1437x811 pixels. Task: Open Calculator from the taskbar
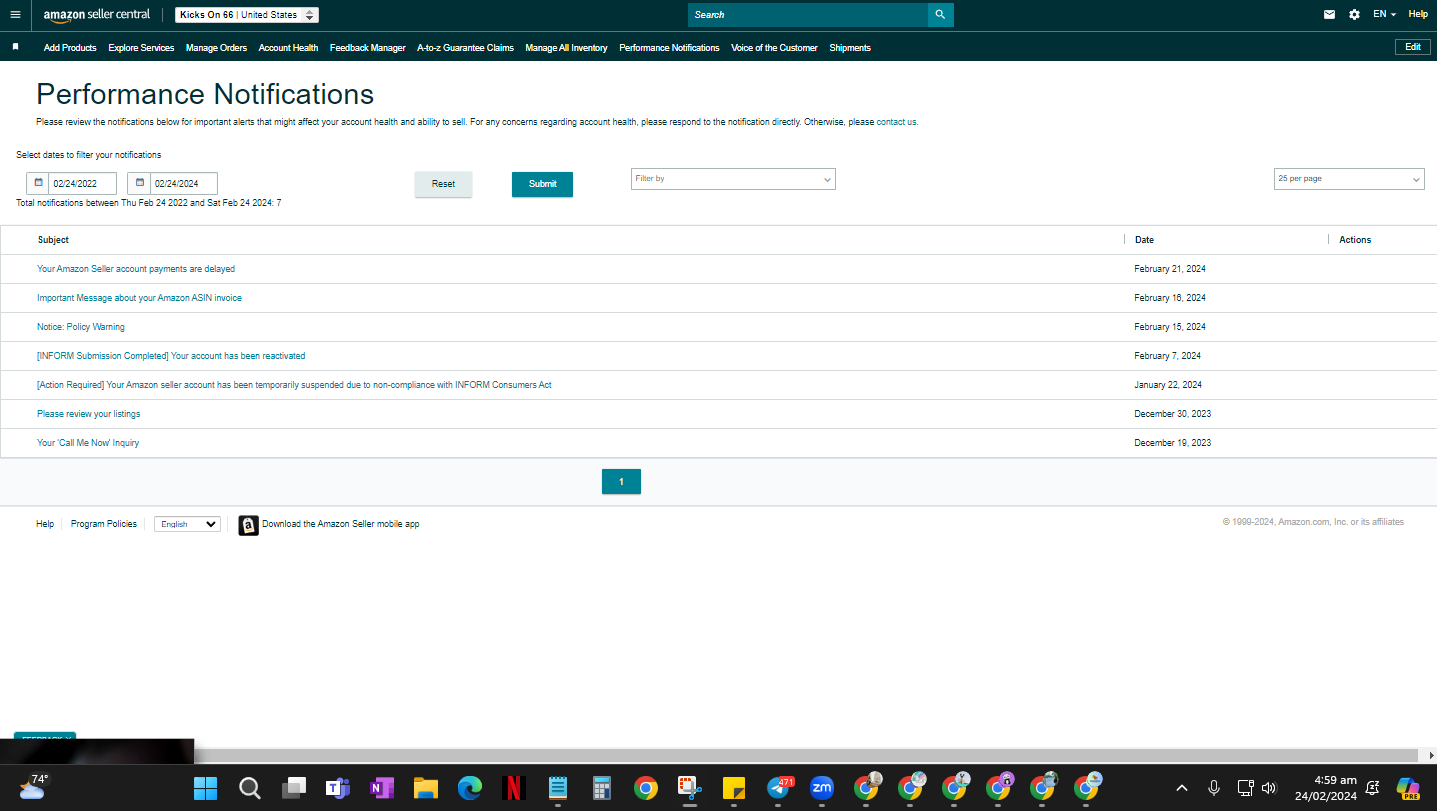602,788
